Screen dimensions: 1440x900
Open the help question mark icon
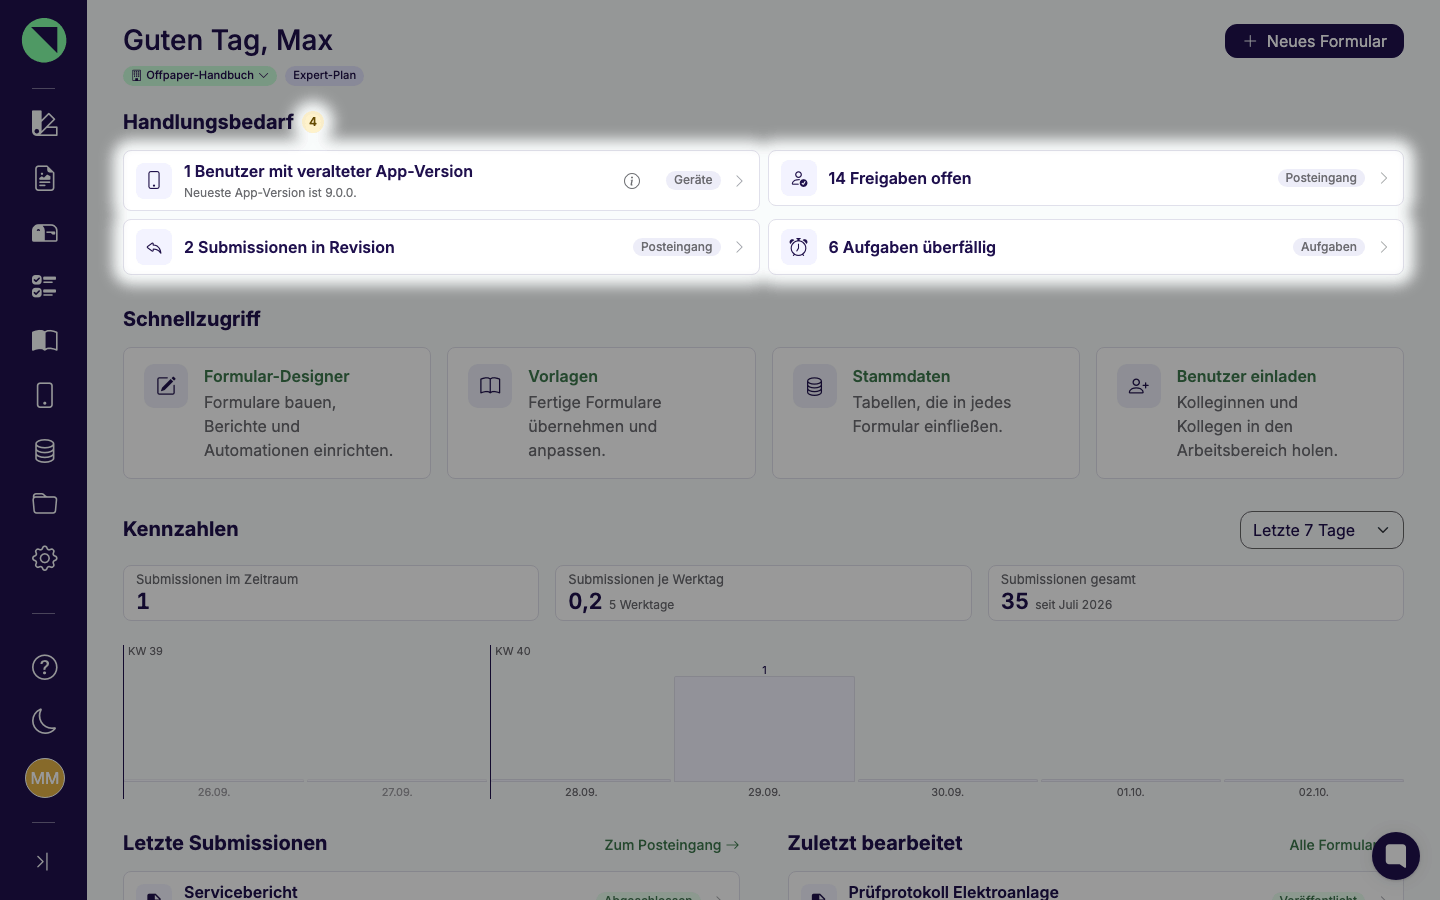[44, 667]
